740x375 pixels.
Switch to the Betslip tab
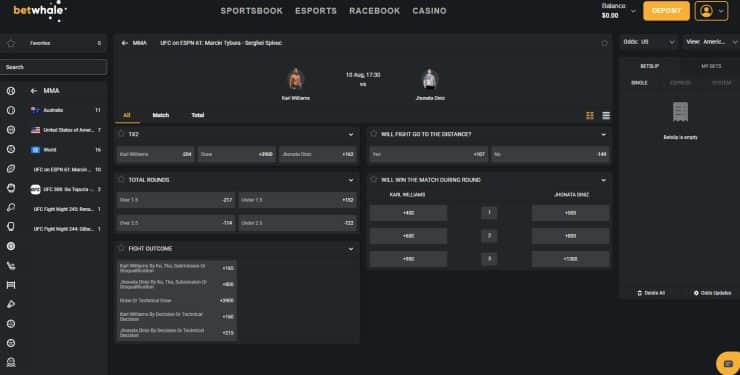649,67
